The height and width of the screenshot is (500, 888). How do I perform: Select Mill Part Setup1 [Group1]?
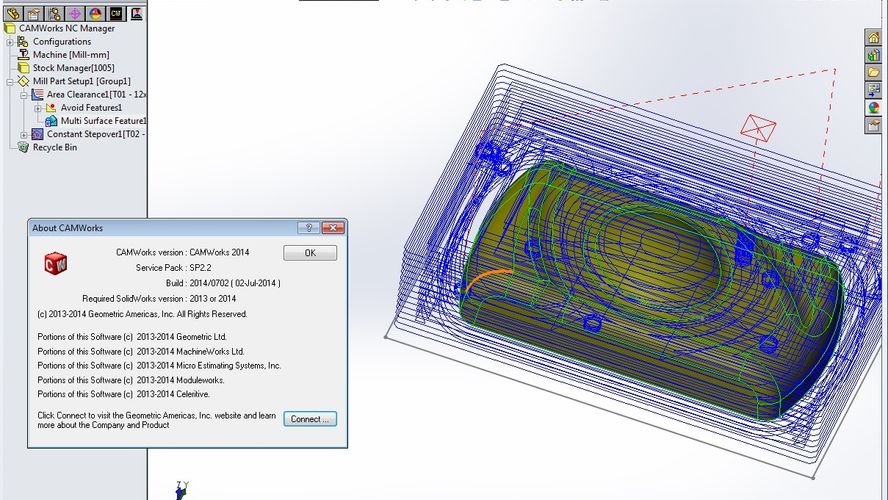point(82,81)
